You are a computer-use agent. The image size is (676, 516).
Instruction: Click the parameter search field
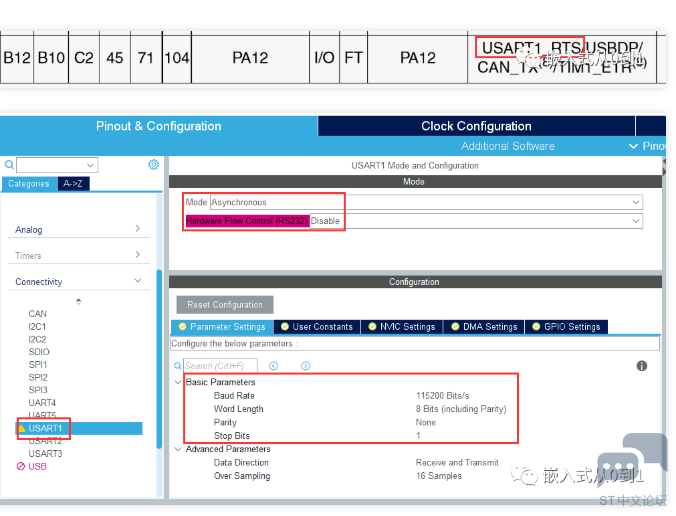pos(220,366)
